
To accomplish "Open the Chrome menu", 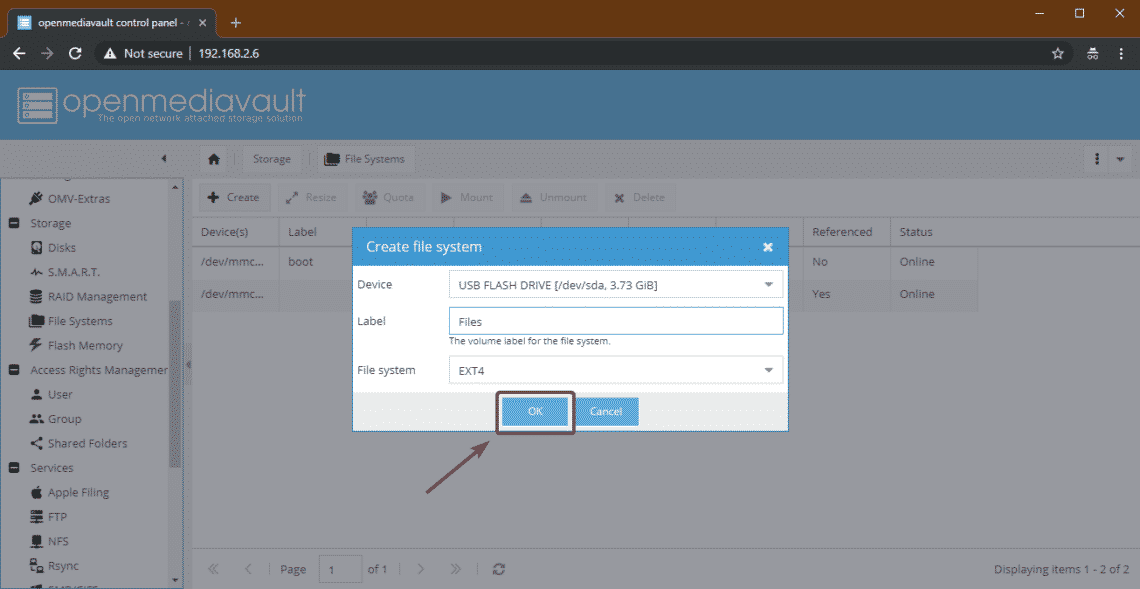I will pyautogui.click(x=1120, y=53).
